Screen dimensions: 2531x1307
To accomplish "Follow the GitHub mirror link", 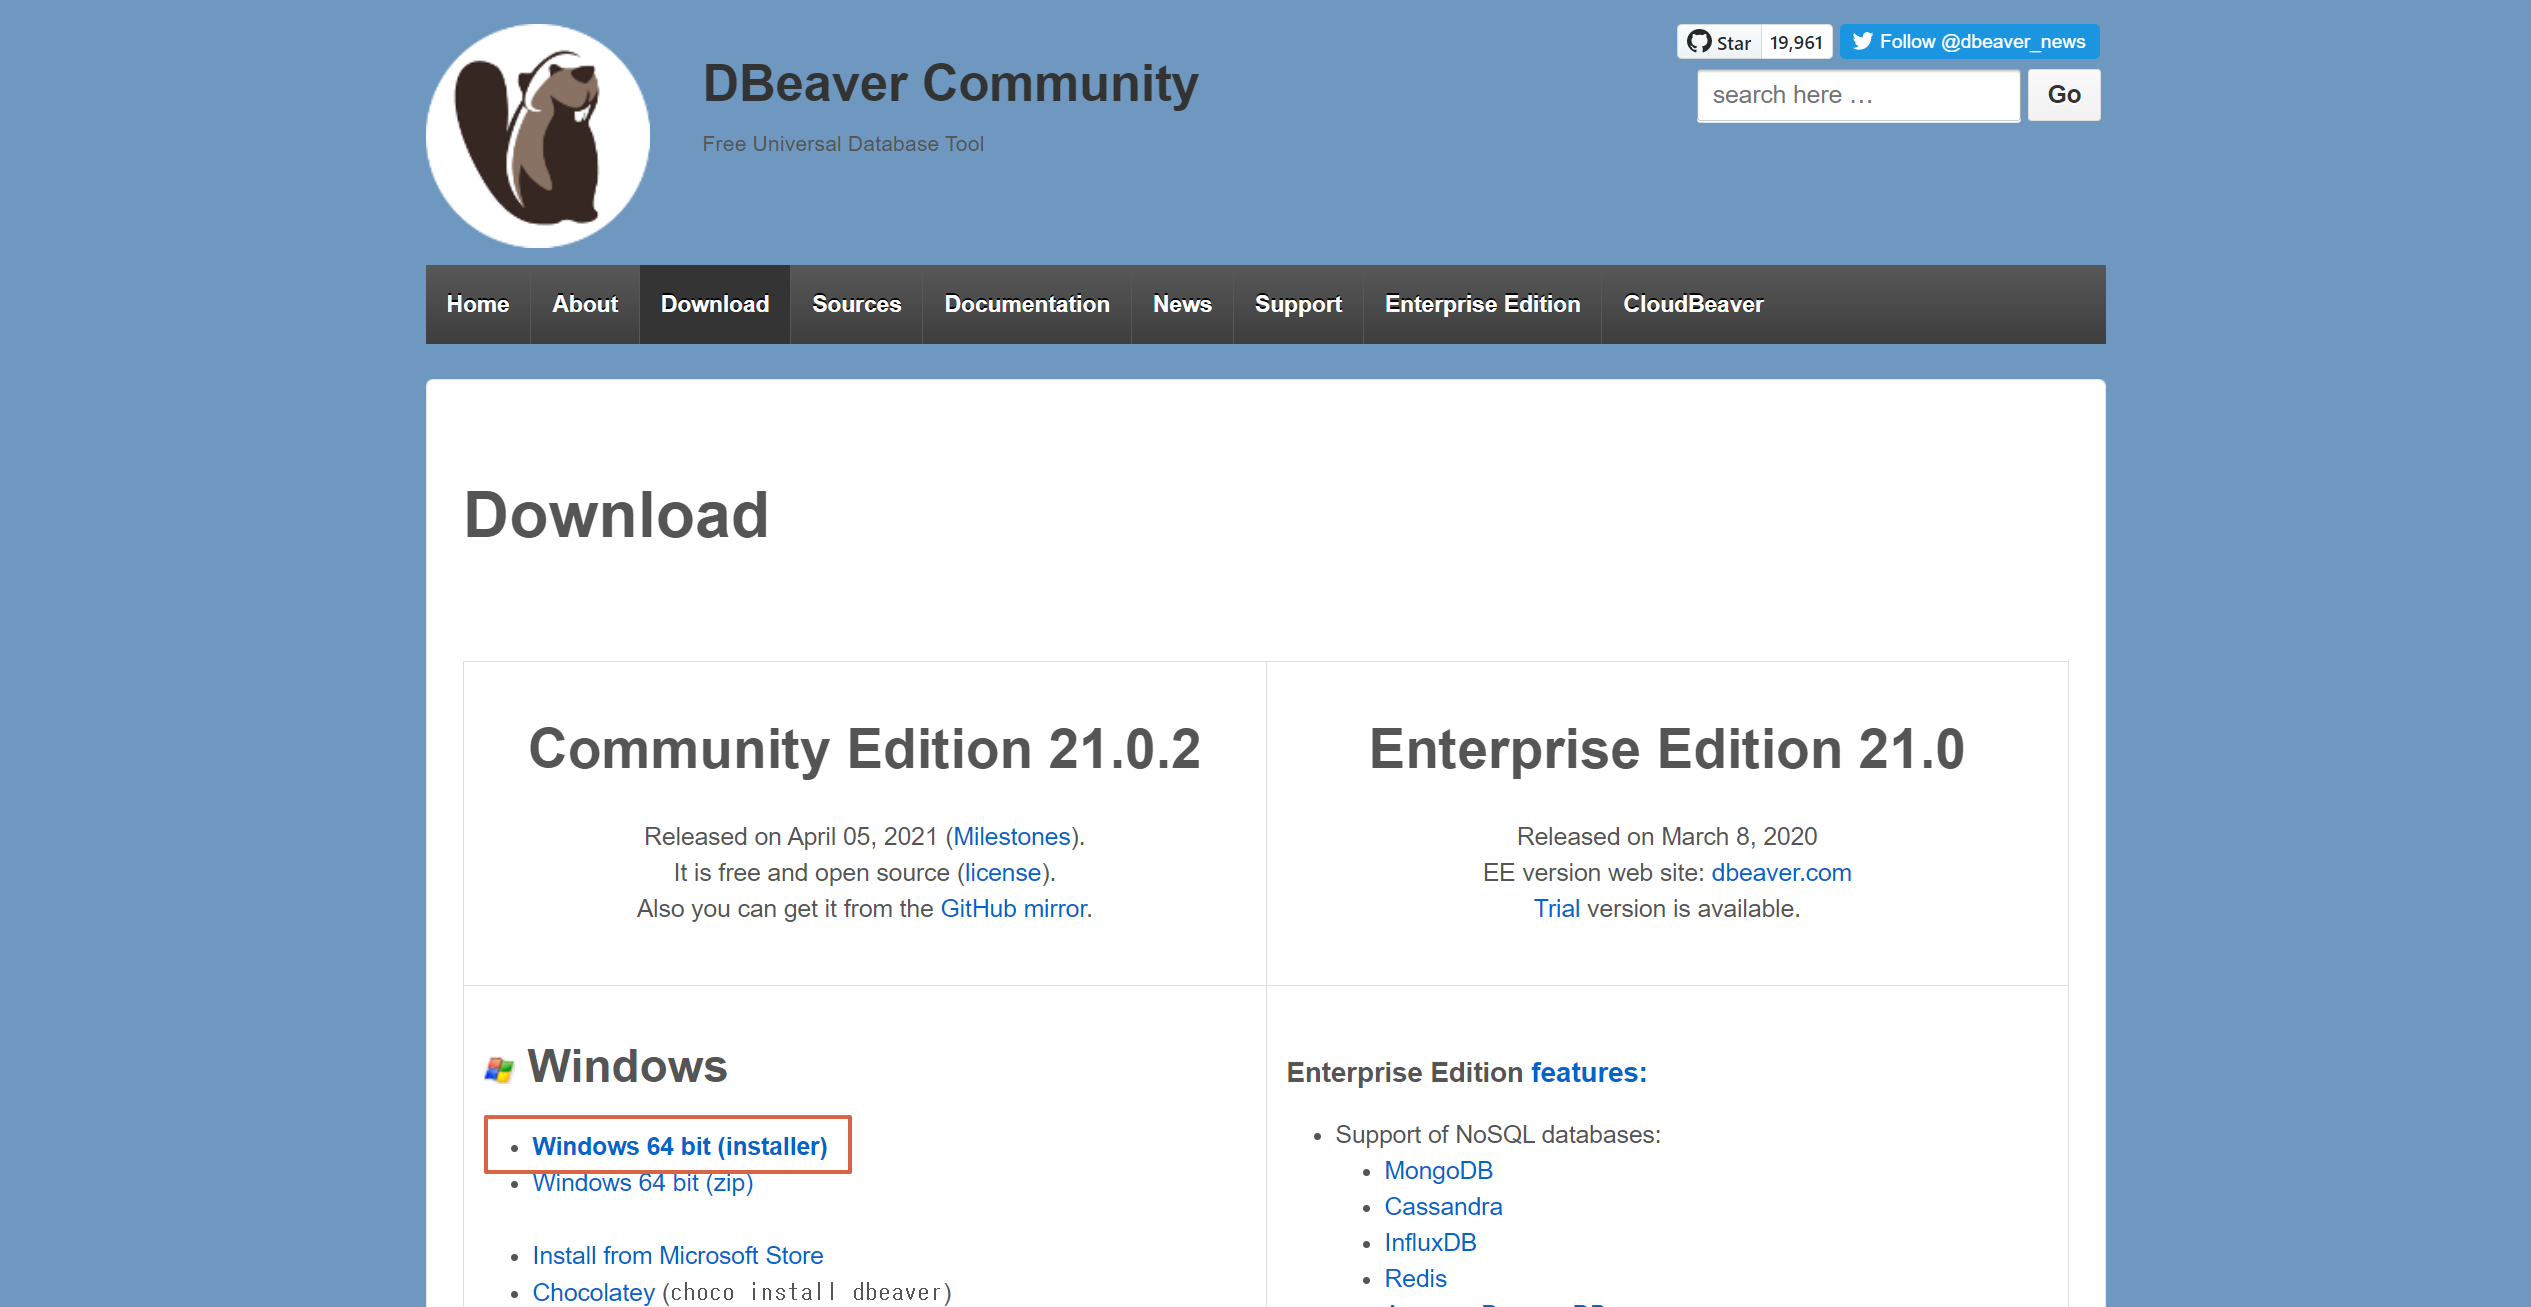I will tap(1013, 908).
